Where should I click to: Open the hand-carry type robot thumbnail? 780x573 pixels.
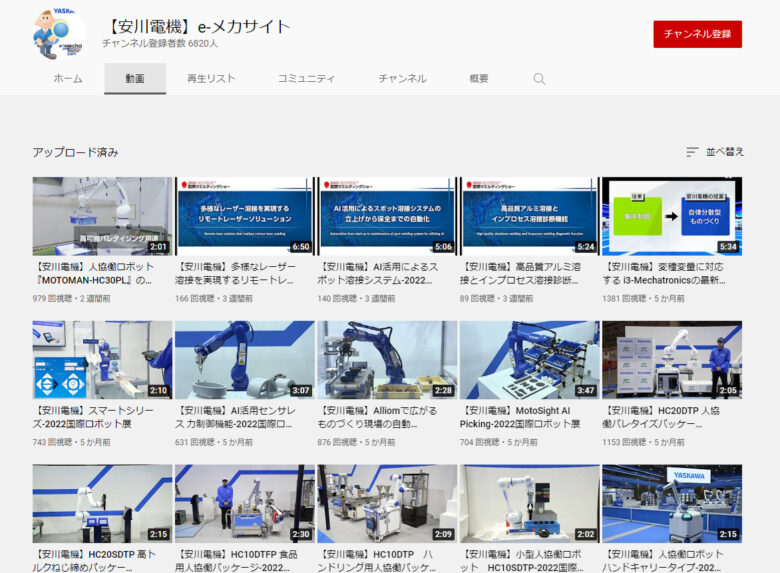(672, 503)
